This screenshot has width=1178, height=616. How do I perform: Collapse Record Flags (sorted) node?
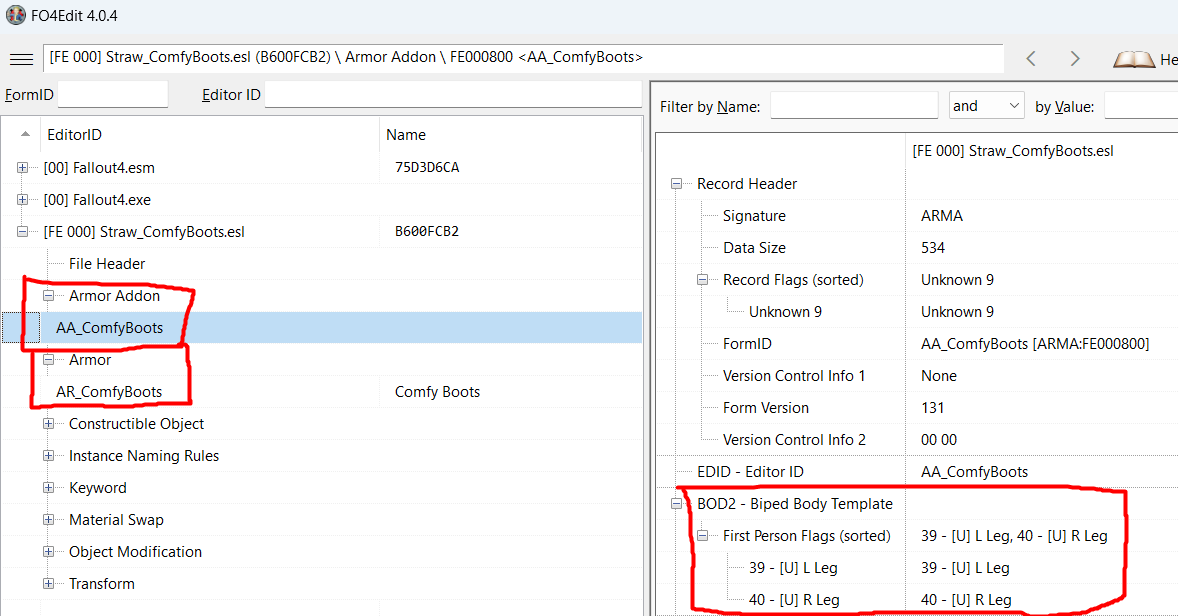click(702, 280)
